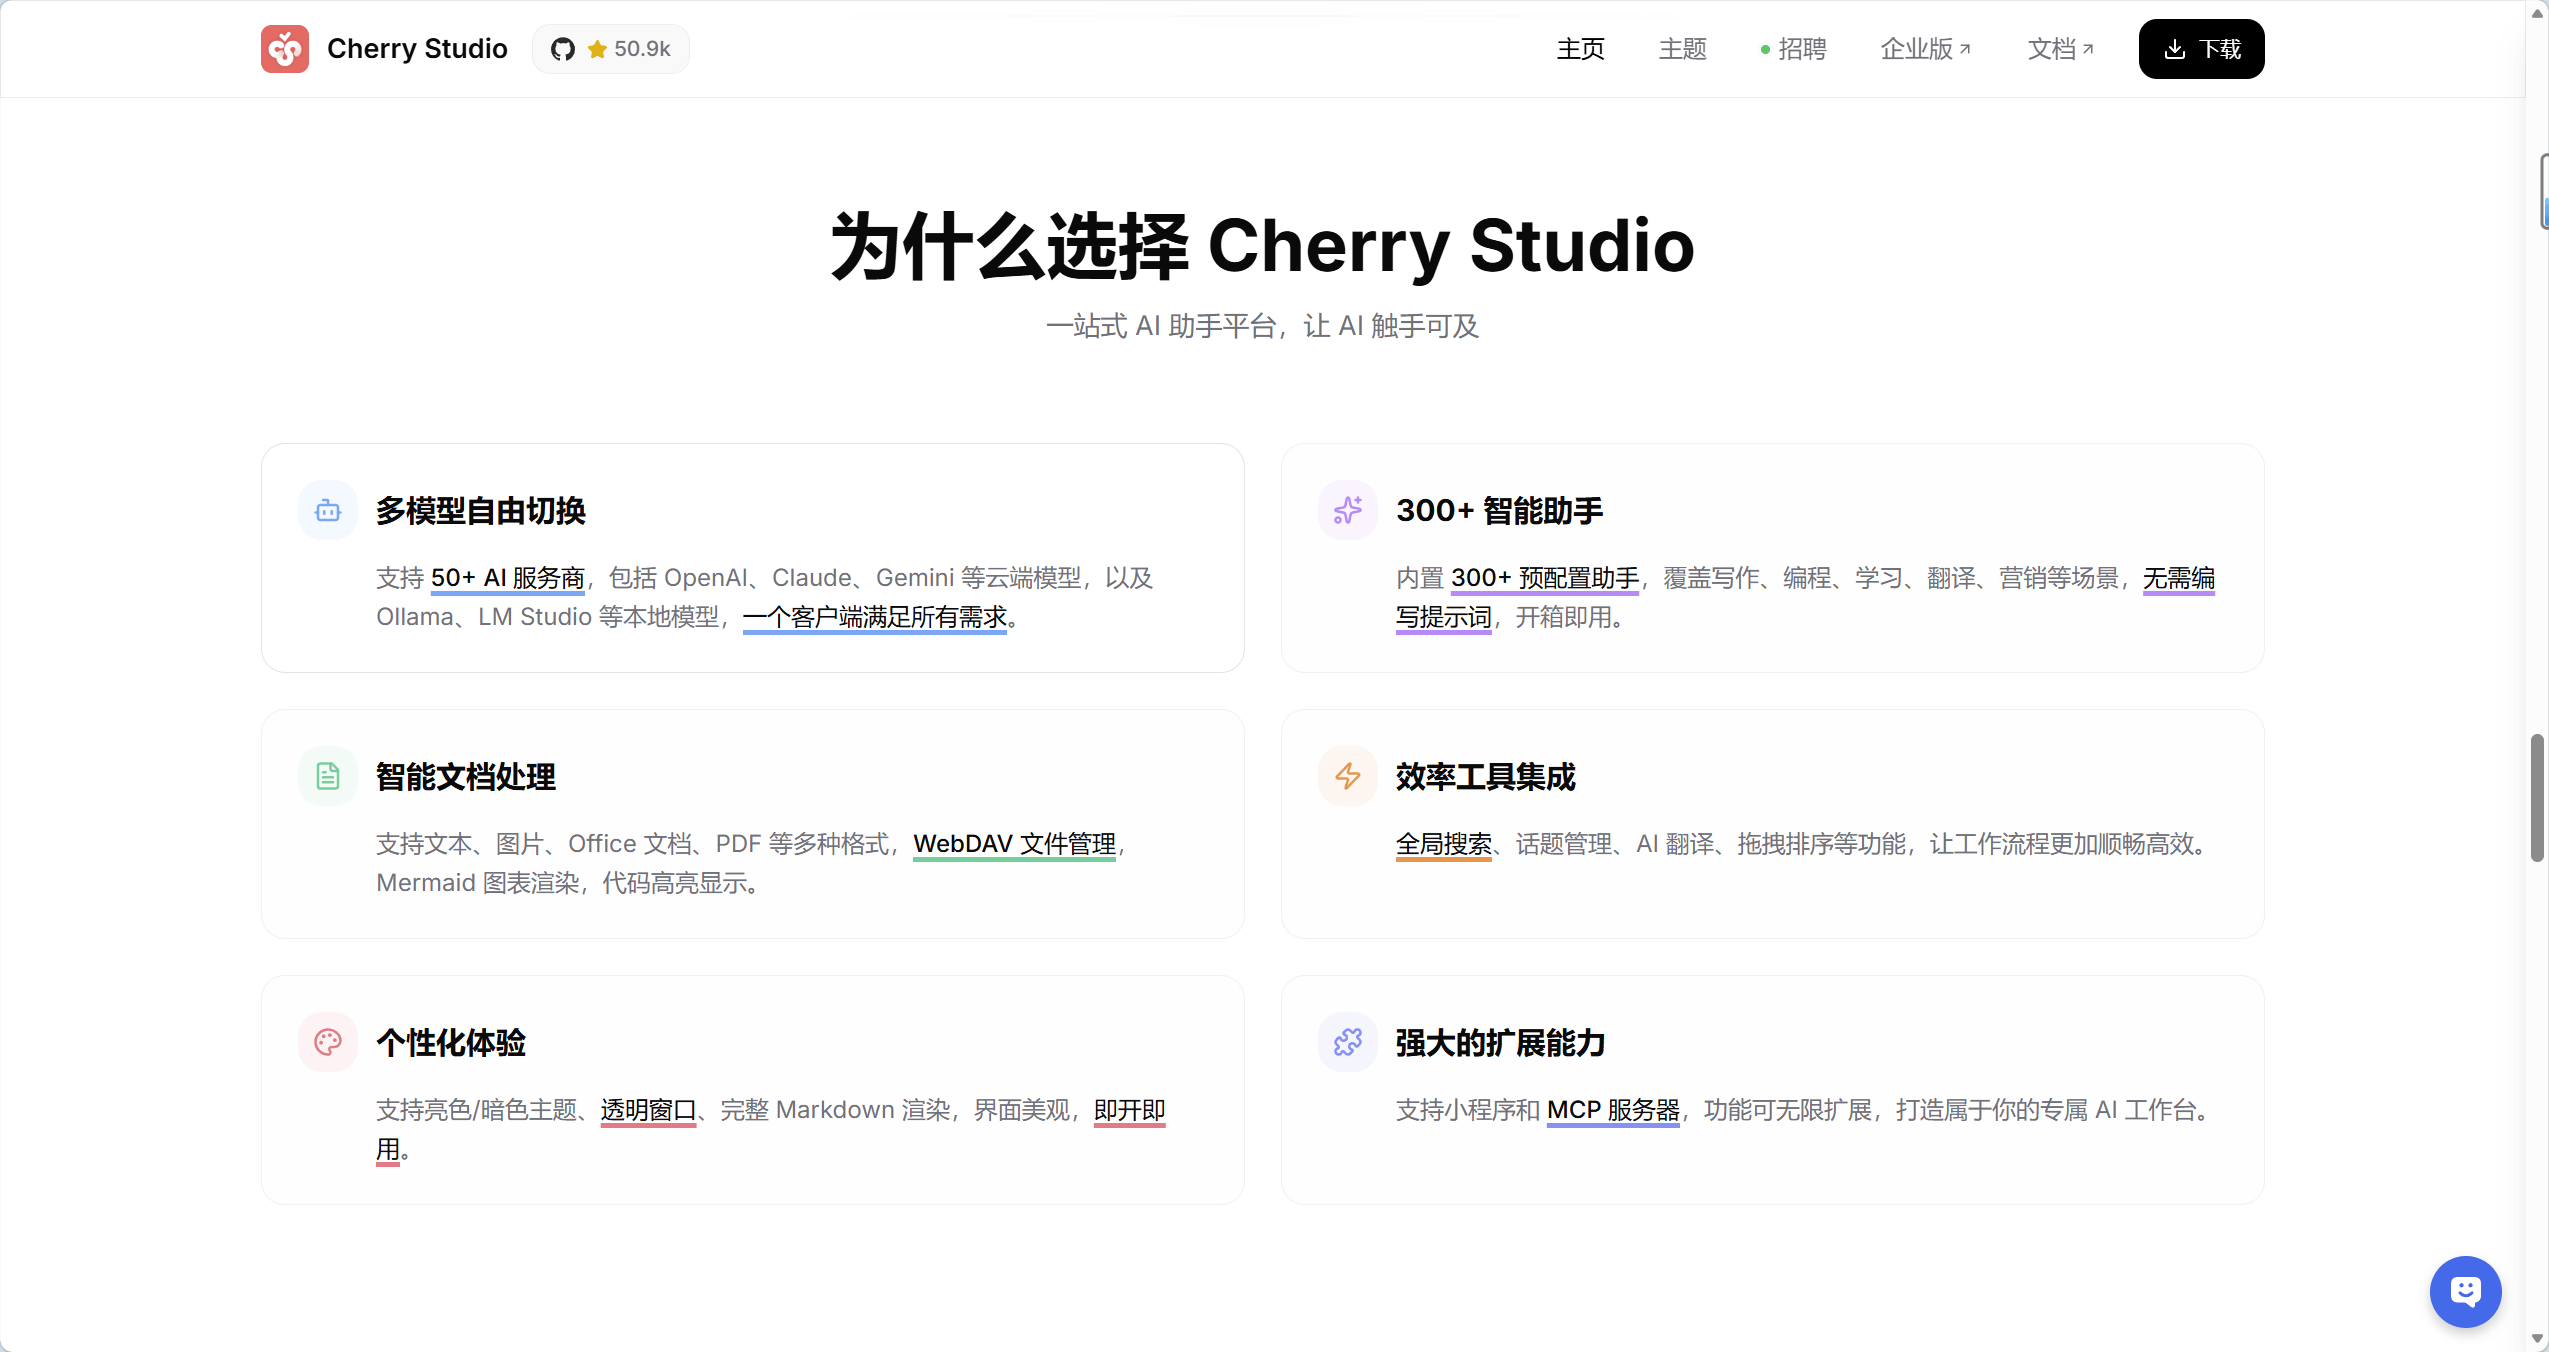The height and width of the screenshot is (1352, 2549).
Task: Click highlighted text 全局搜索
Action: (1443, 844)
